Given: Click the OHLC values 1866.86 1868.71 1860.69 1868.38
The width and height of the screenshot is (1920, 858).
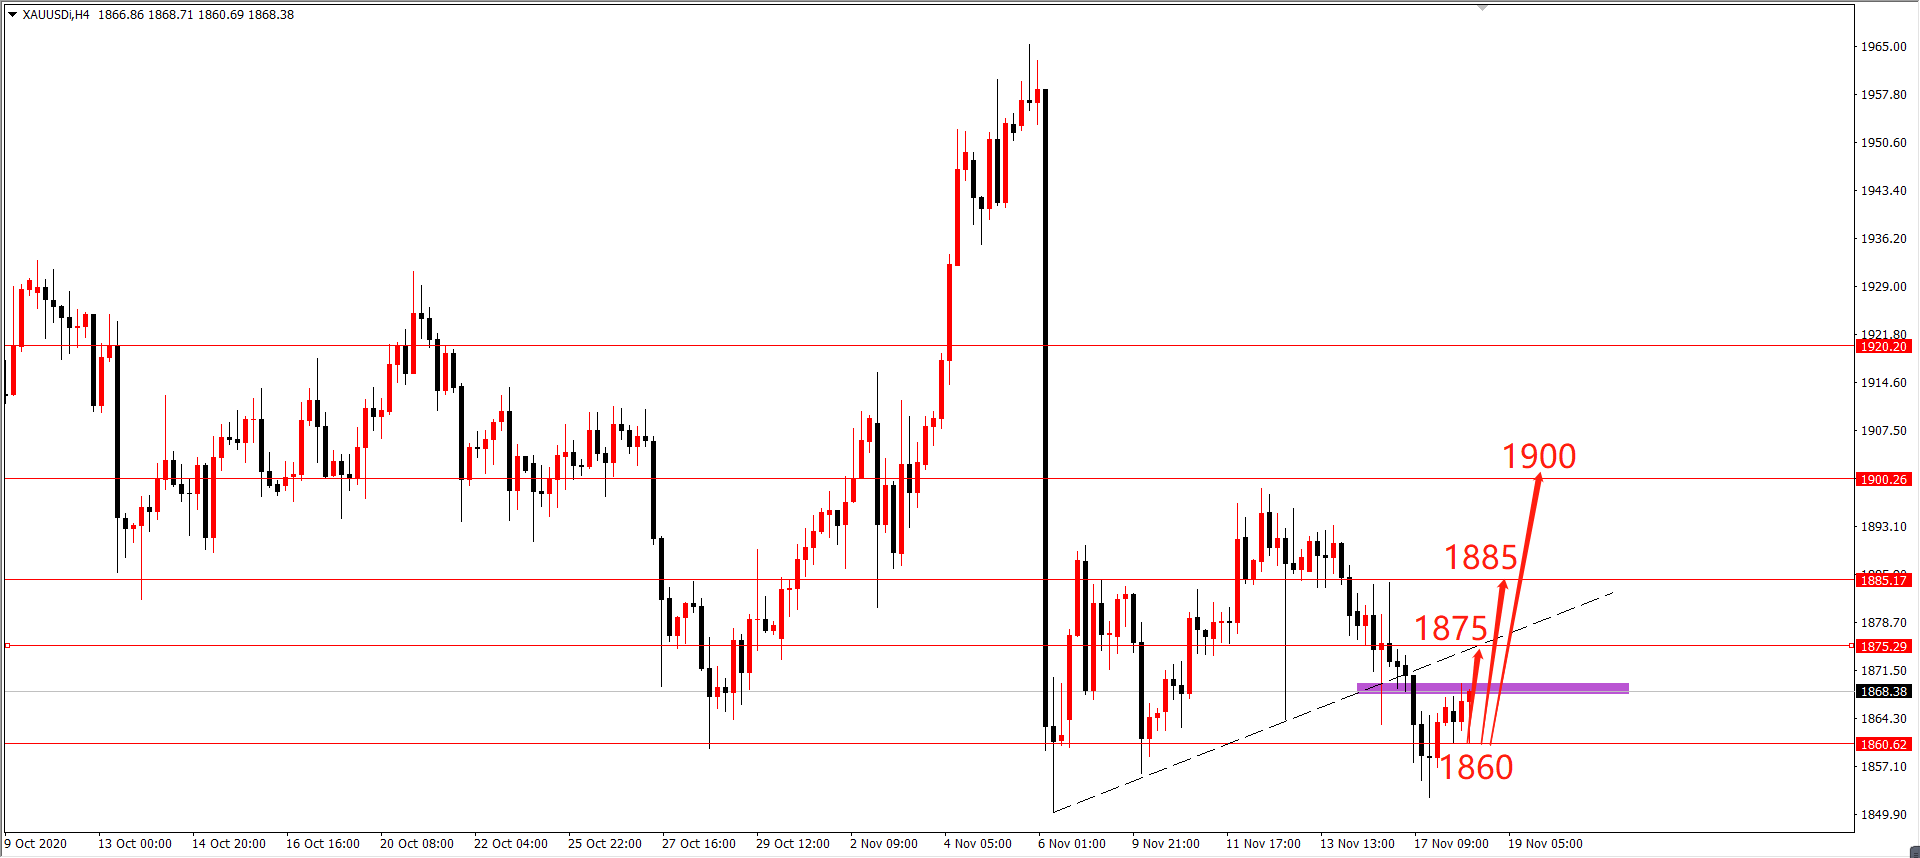Looking at the screenshot, I should pos(196,15).
